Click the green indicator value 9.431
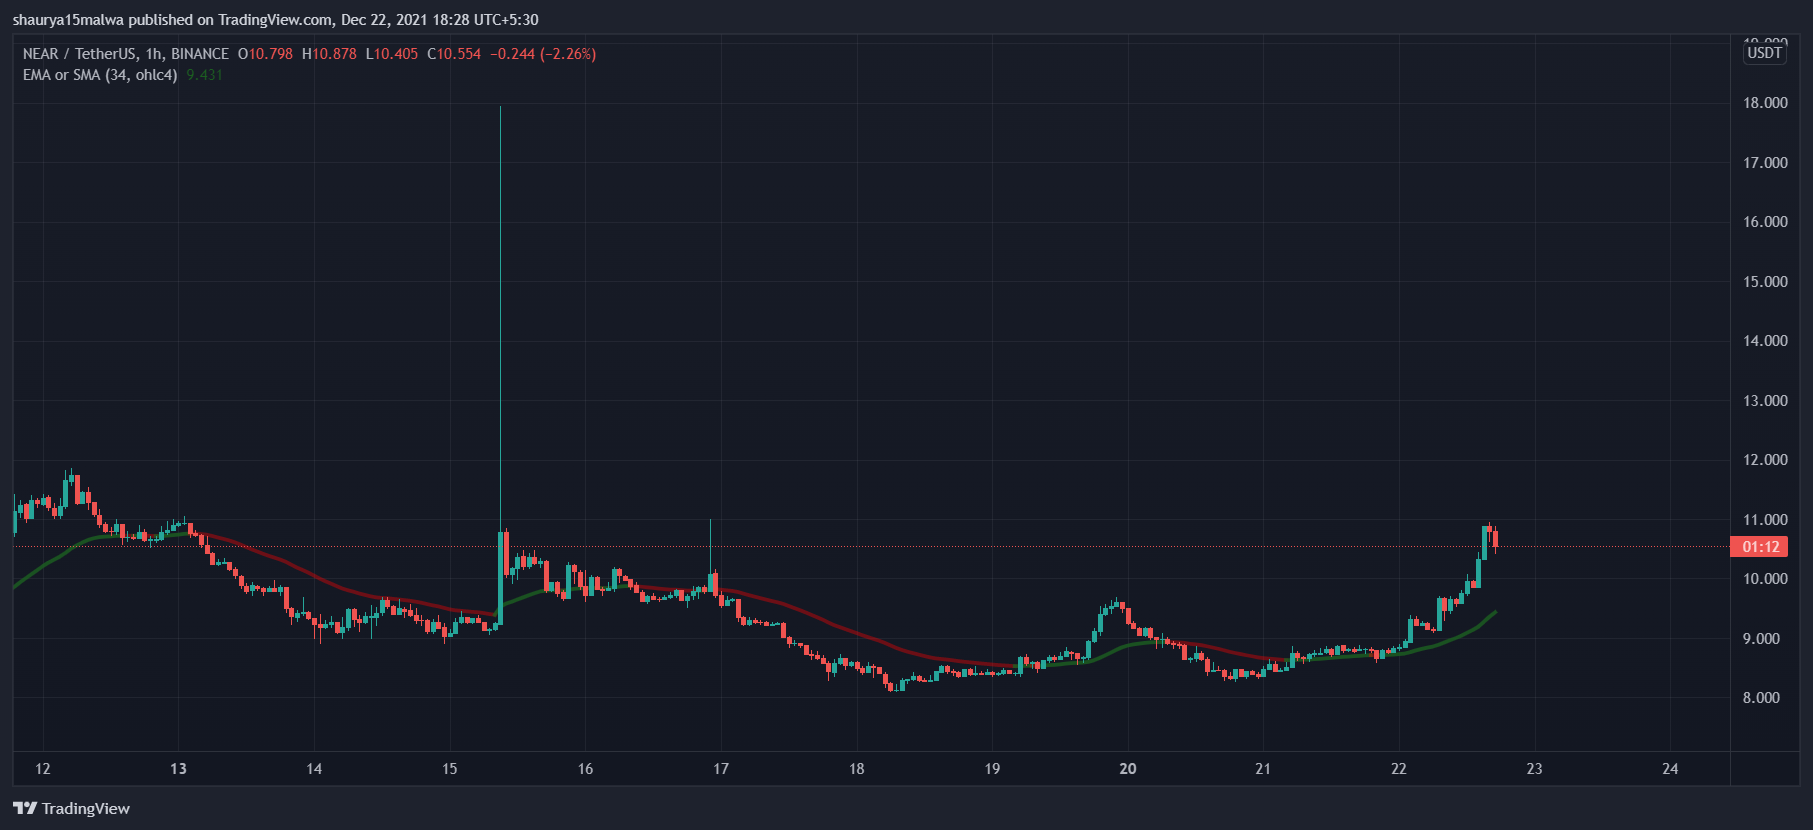Image resolution: width=1813 pixels, height=830 pixels. tap(204, 75)
